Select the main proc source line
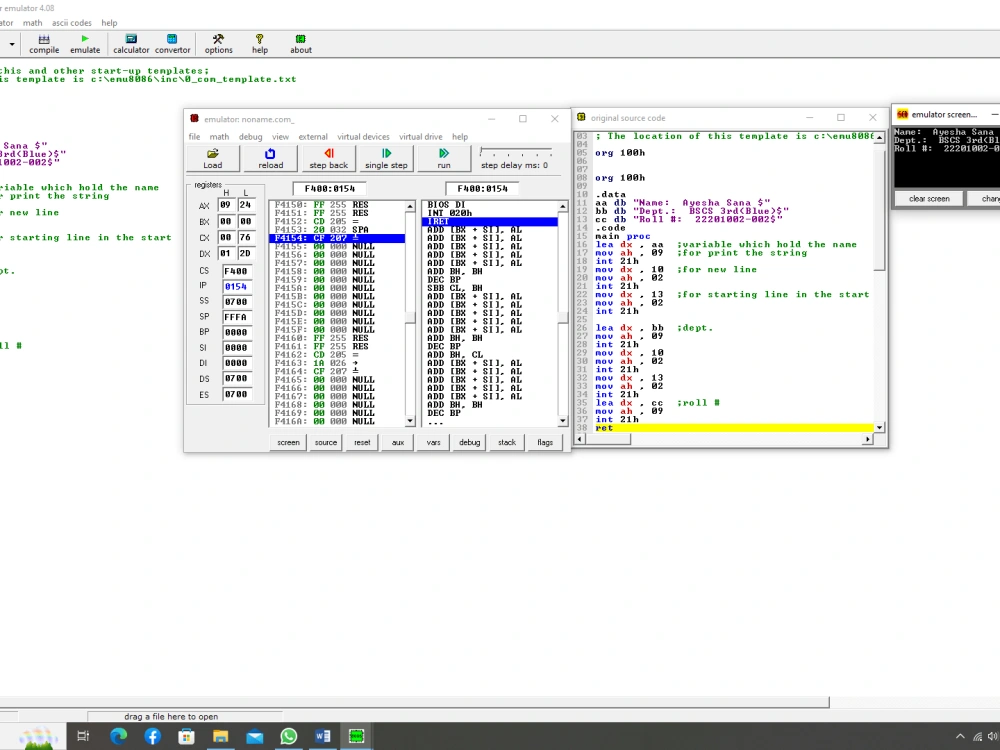 click(x=622, y=236)
